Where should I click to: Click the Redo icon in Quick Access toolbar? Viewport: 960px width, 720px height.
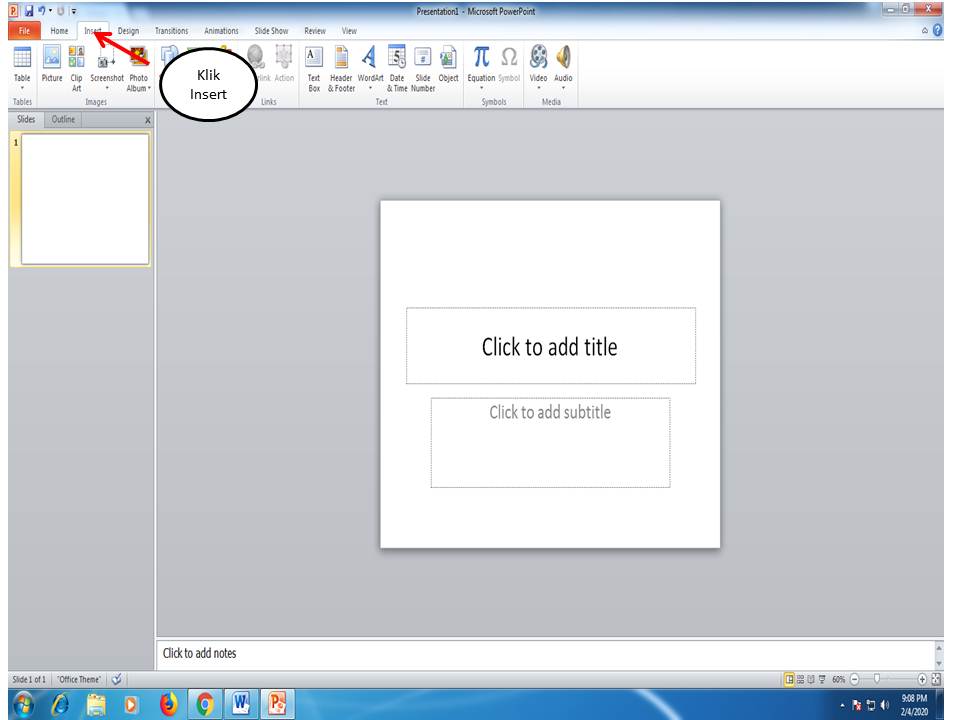(61, 11)
